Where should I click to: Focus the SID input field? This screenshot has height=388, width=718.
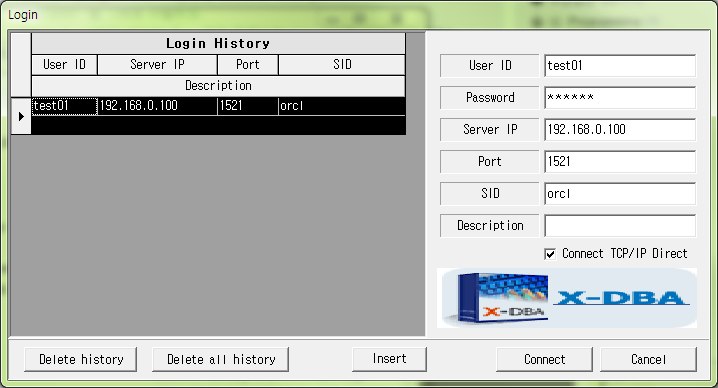click(x=620, y=194)
